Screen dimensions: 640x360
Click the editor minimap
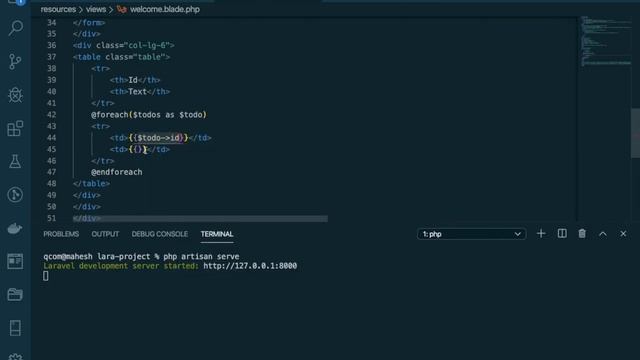605,41
